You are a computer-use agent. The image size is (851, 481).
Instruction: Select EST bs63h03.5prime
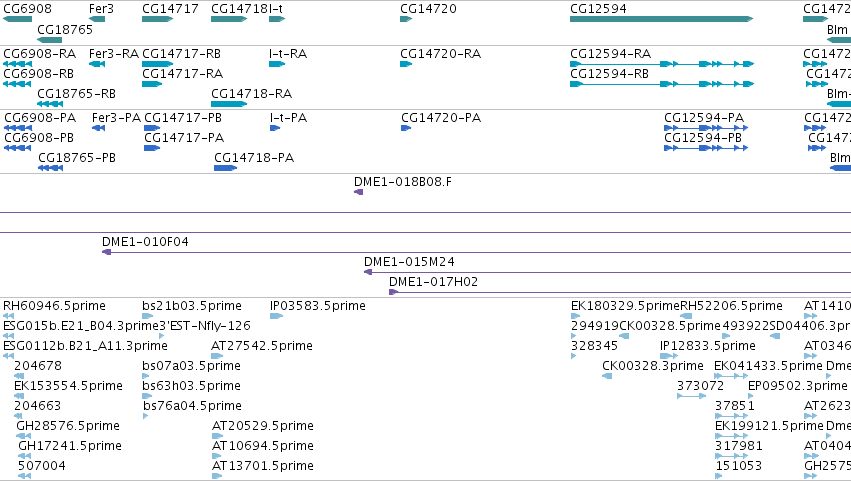click(191, 387)
